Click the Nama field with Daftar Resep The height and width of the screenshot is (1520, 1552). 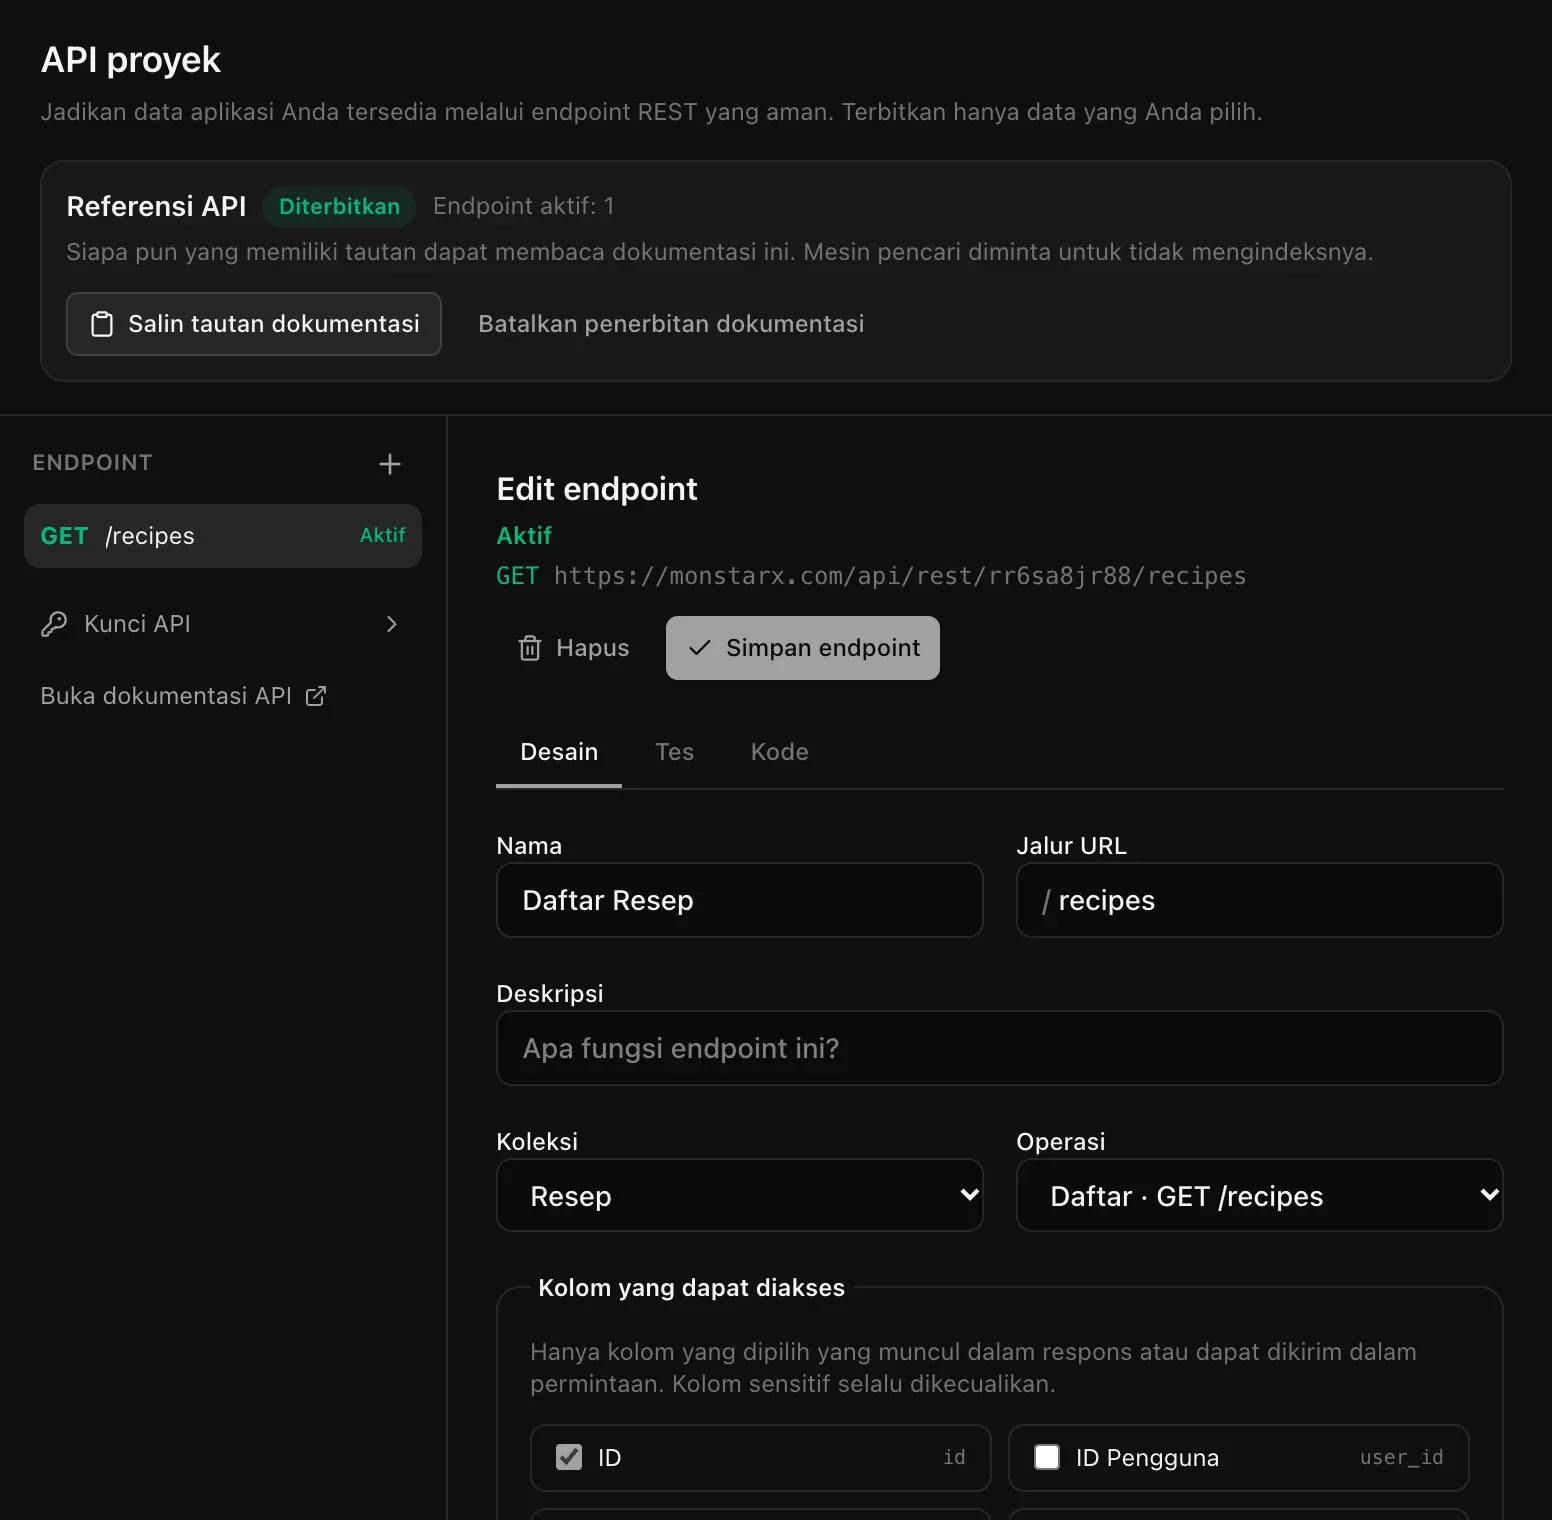click(740, 900)
